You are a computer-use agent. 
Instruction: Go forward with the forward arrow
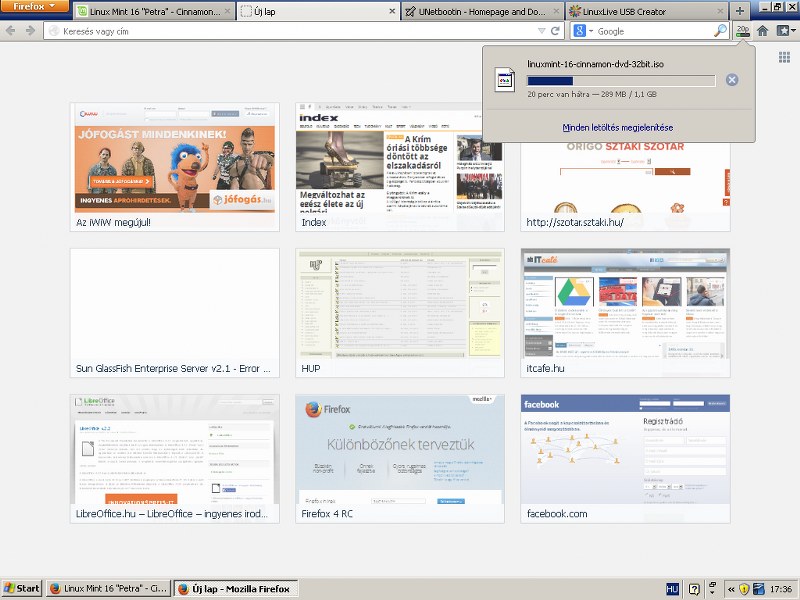coord(31,31)
